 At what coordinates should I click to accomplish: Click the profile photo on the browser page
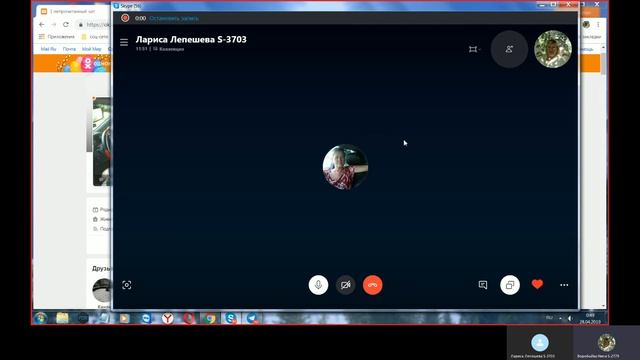tap(101, 142)
